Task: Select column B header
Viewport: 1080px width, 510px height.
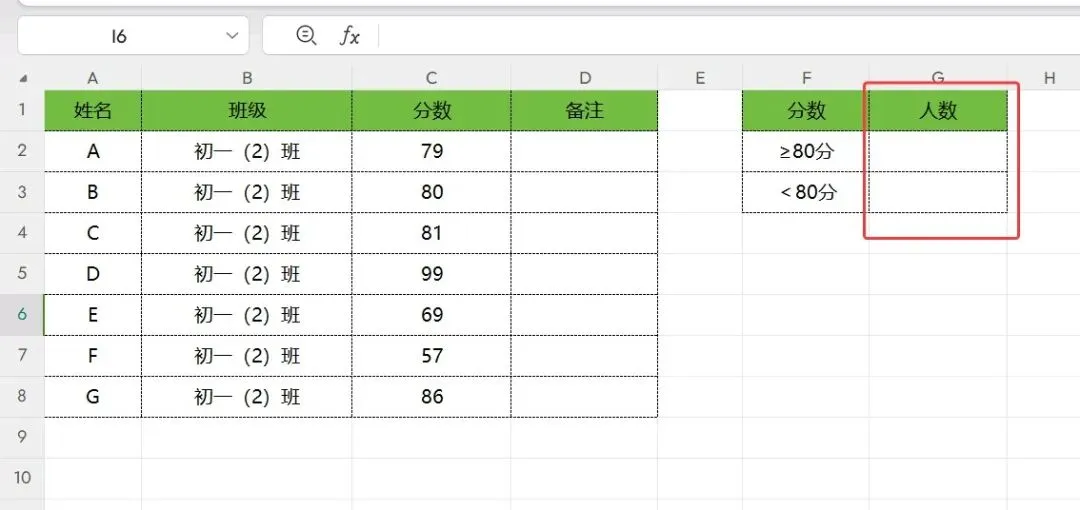Action: point(247,79)
